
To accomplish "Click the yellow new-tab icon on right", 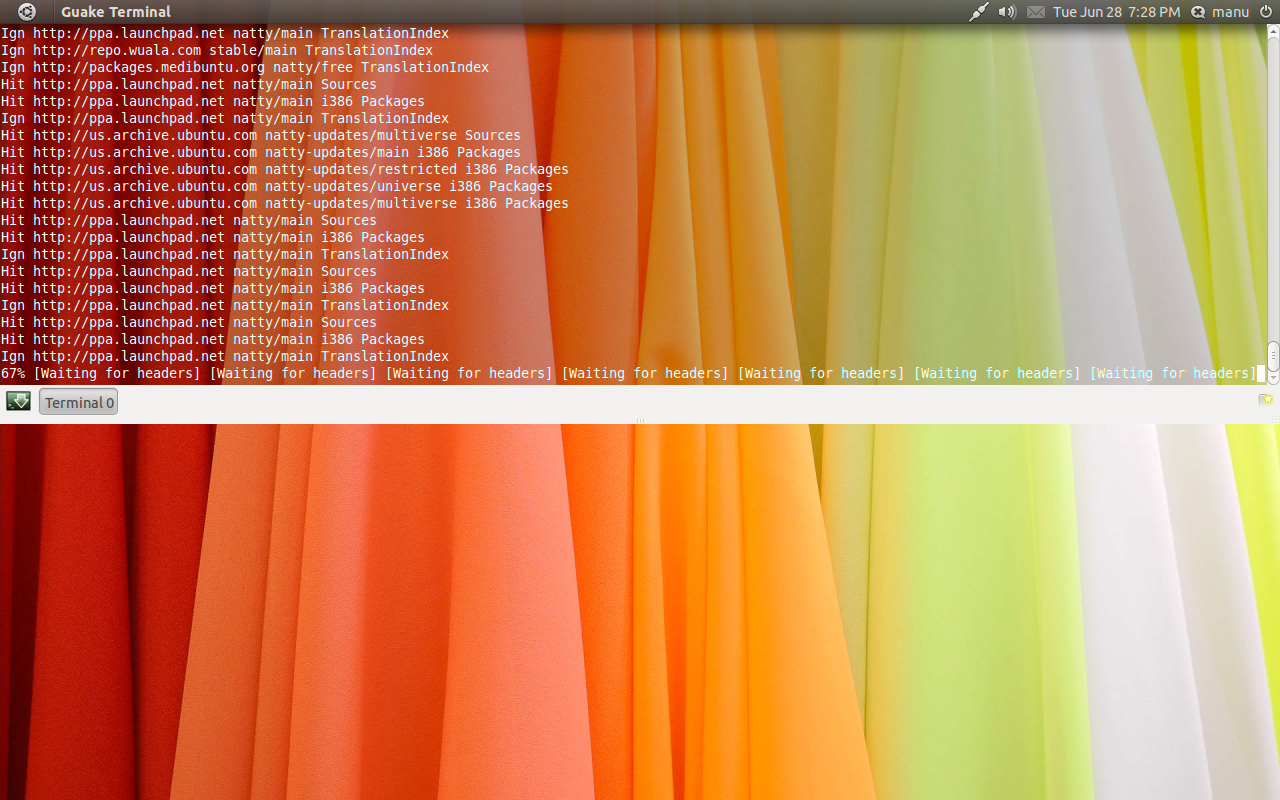I will [x=1266, y=399].
